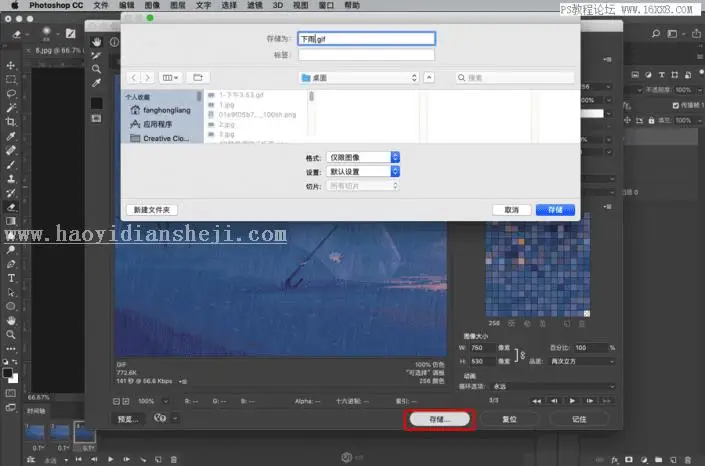This screenshot has height=466, width=705.
Task: Click the 预览... preview button
Action: pyautogui.click(x=128, y=419)
